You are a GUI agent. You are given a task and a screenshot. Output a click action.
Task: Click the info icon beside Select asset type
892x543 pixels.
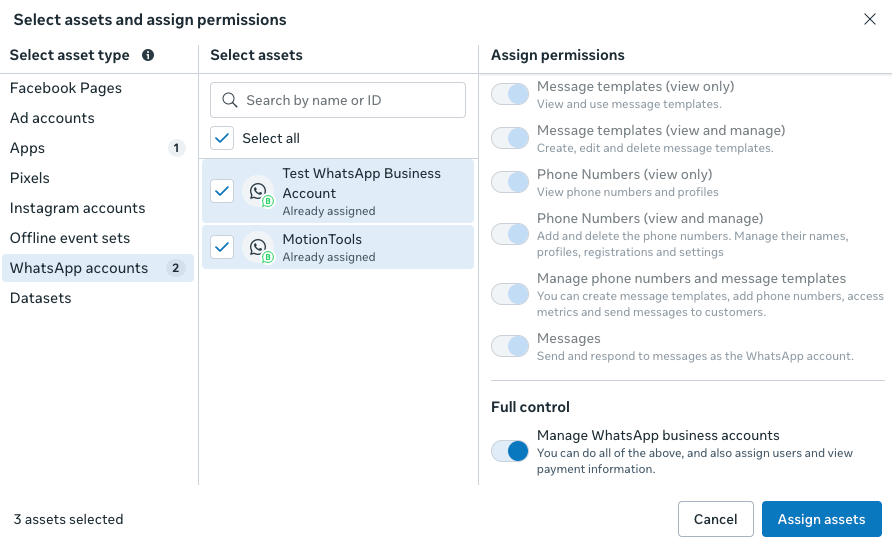148,55
